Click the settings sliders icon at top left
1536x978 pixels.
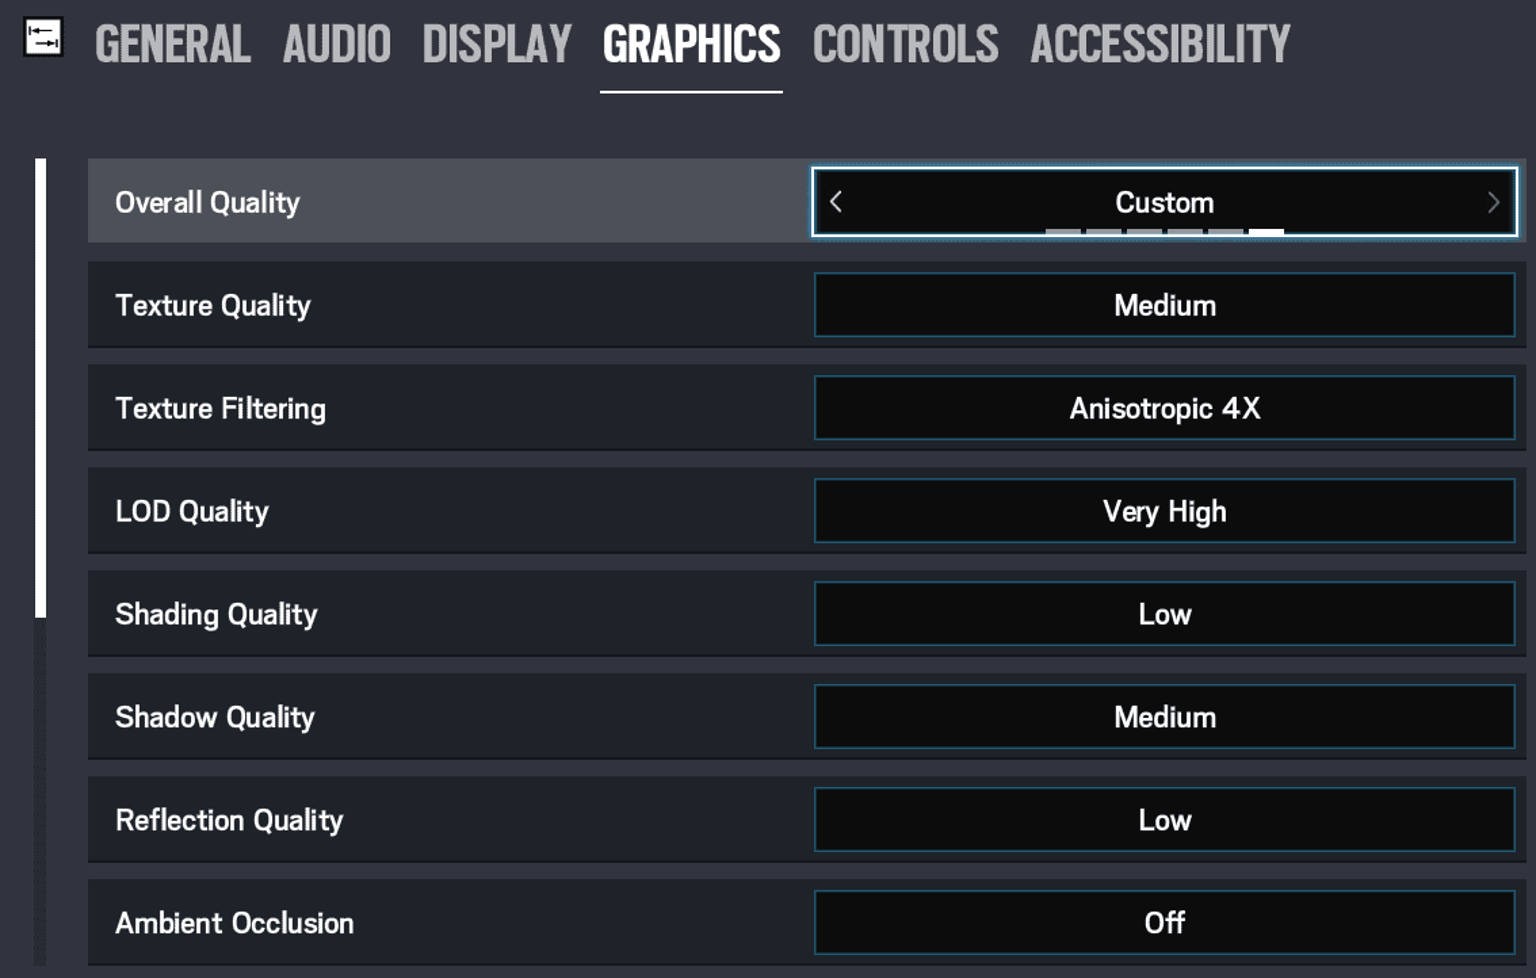pyautogui.click(x=43, y=38)
